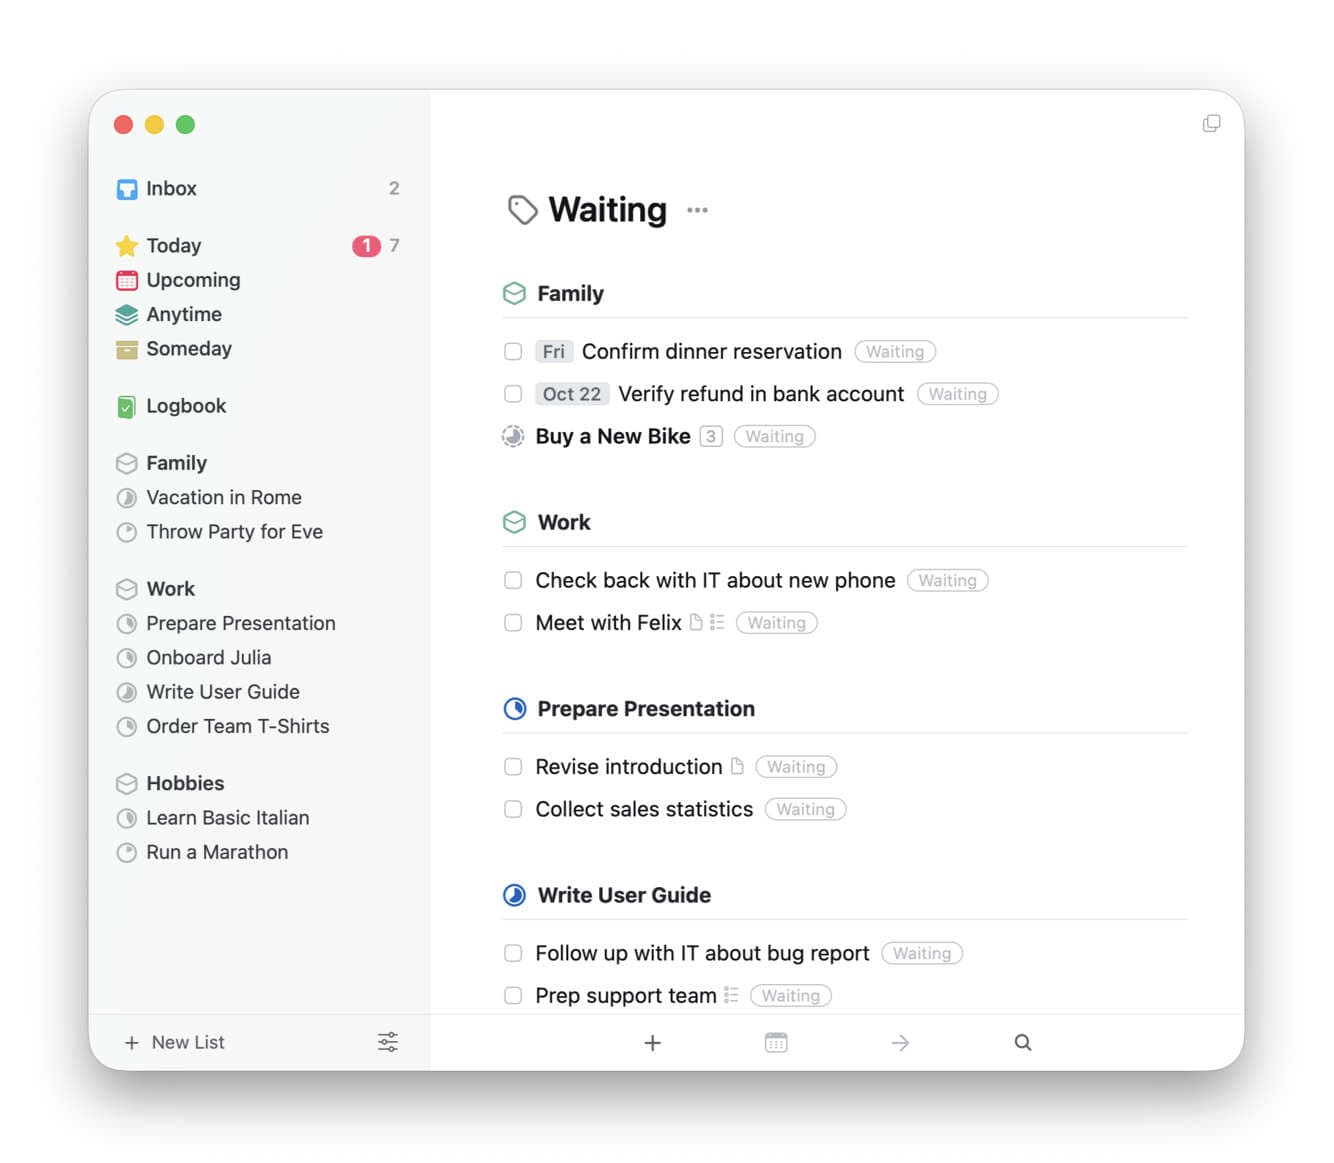Open the ellipsis menu next to Waiting
This screenshot has width=1334, height=1163.
(x=697, y=210)
